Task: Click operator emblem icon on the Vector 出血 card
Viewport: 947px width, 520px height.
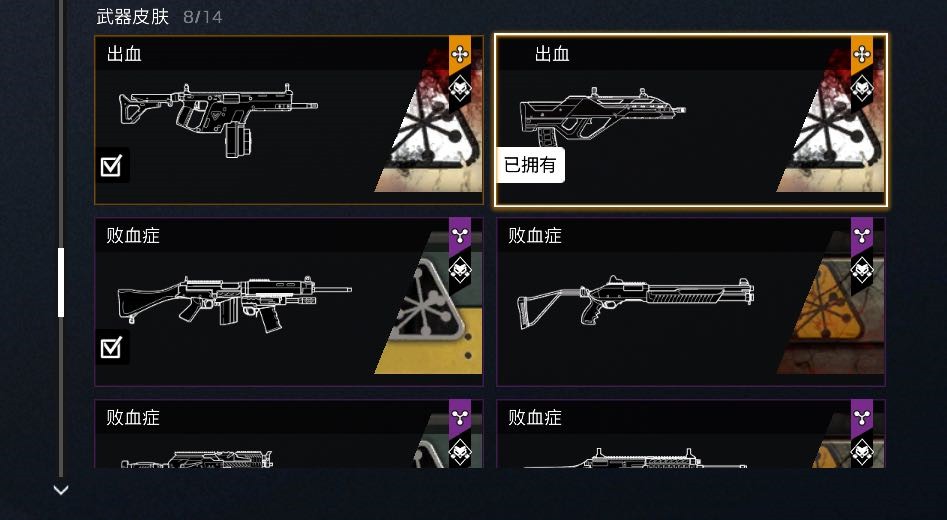Action: coord(460,89)
